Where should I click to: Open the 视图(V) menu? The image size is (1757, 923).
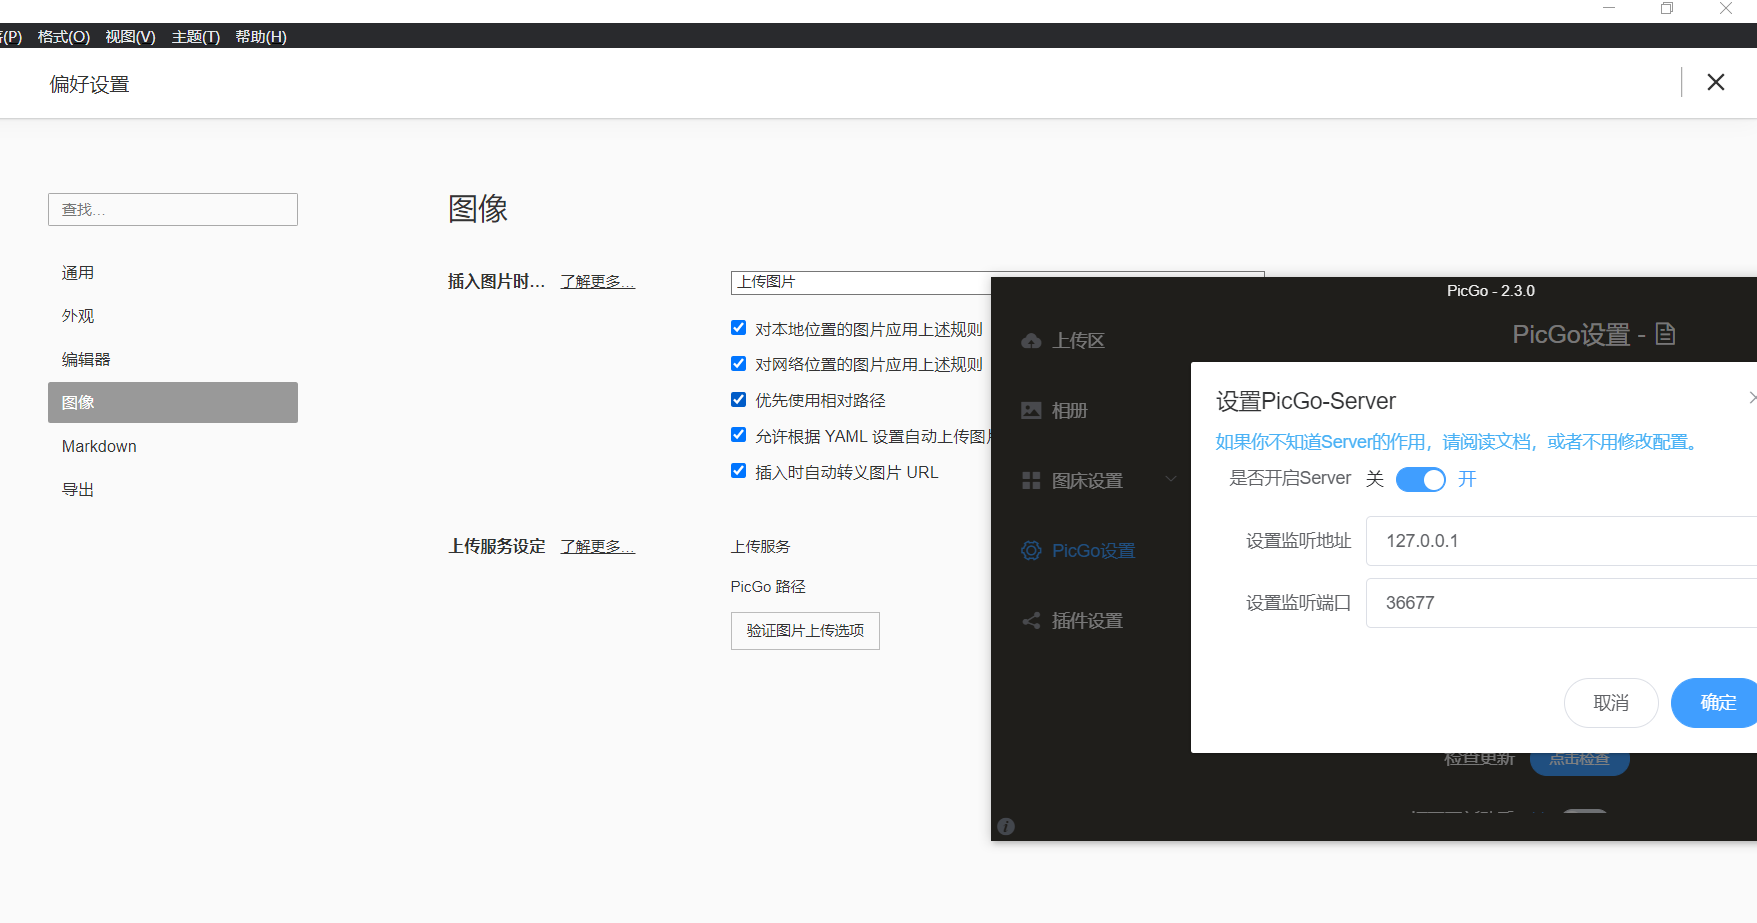pyautogui.click(x=131, y=37)
